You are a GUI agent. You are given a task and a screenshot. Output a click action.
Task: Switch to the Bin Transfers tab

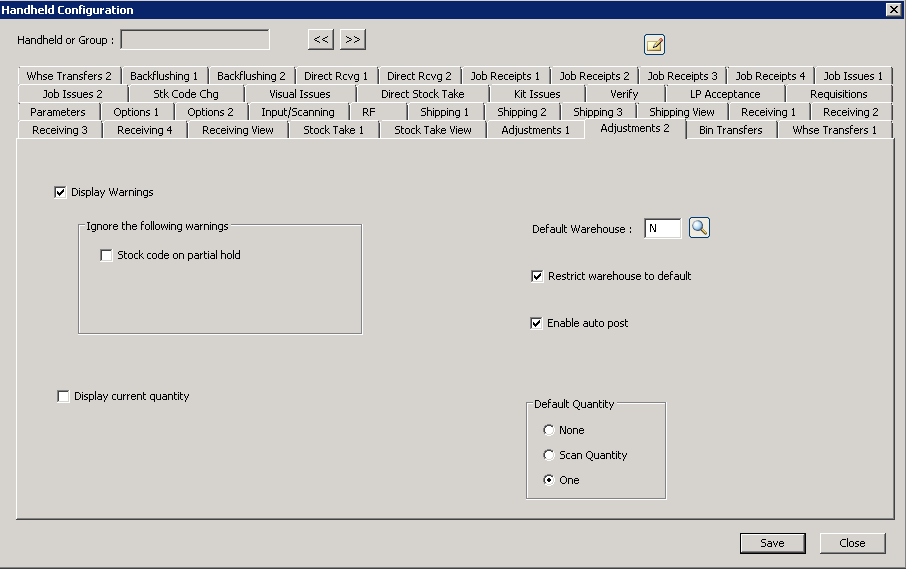point(730,130)
